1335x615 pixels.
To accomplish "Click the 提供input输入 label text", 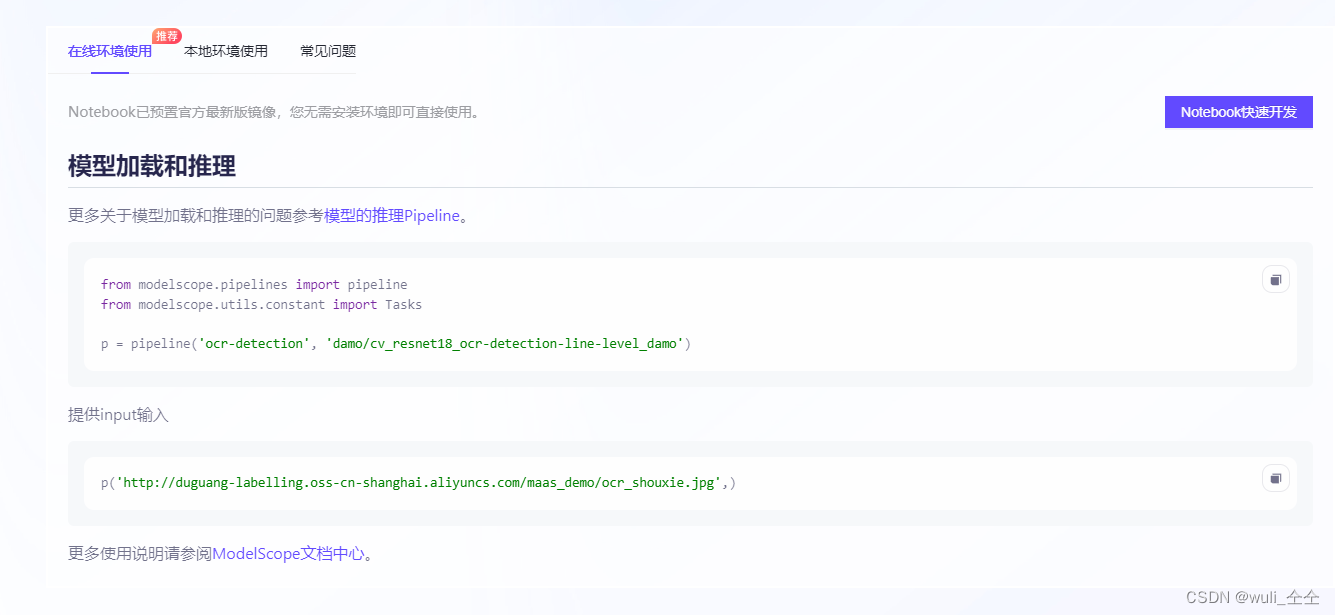I will click(117, 414).
